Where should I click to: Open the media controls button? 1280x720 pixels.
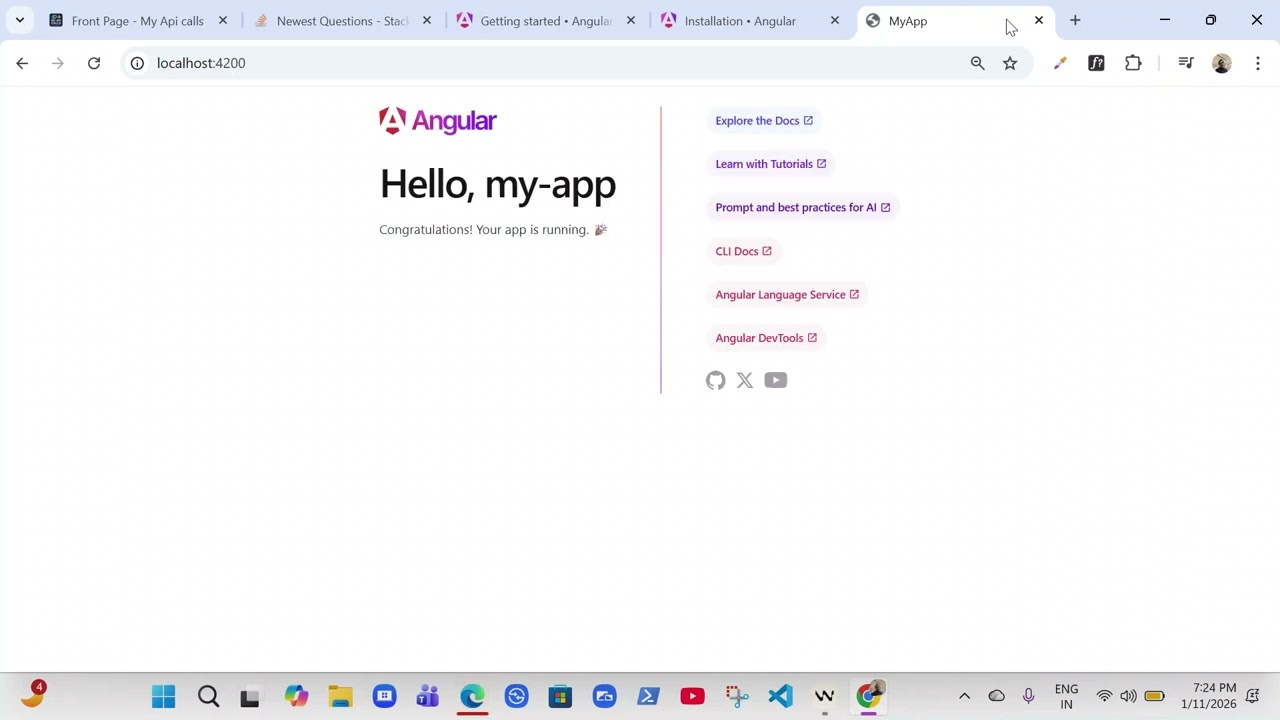click(1186, 63)
